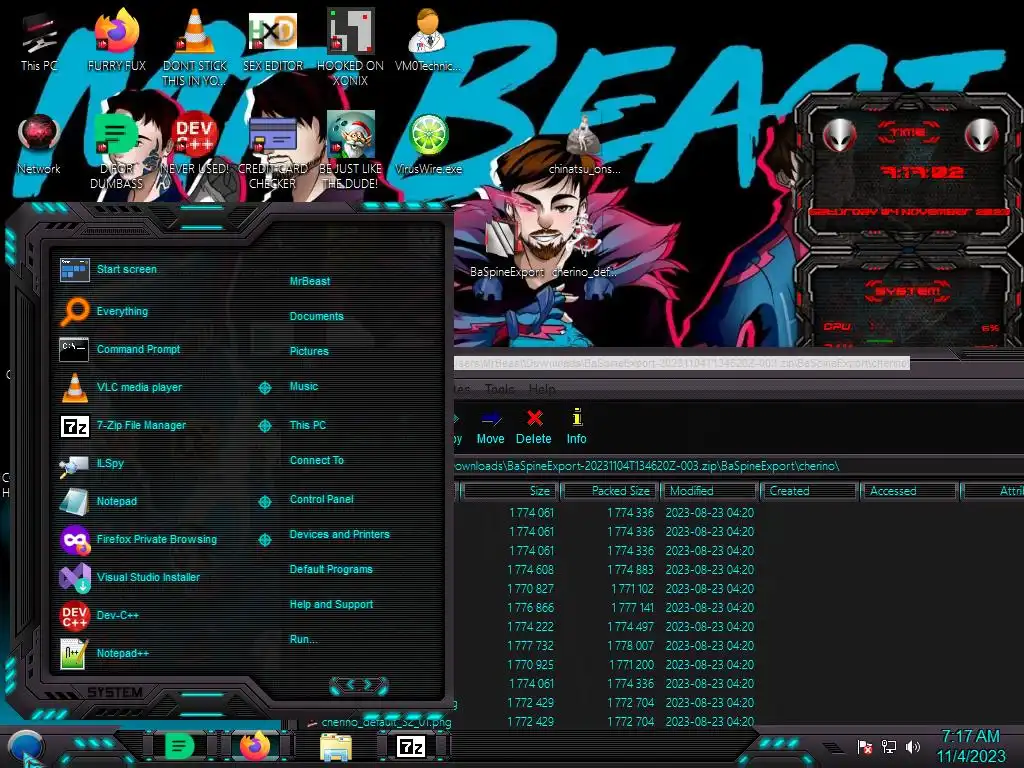Open the CREDIT CARD CHECKER shortcut
The width and height of the screenshot is (1024, 768).
click(273, 152)
